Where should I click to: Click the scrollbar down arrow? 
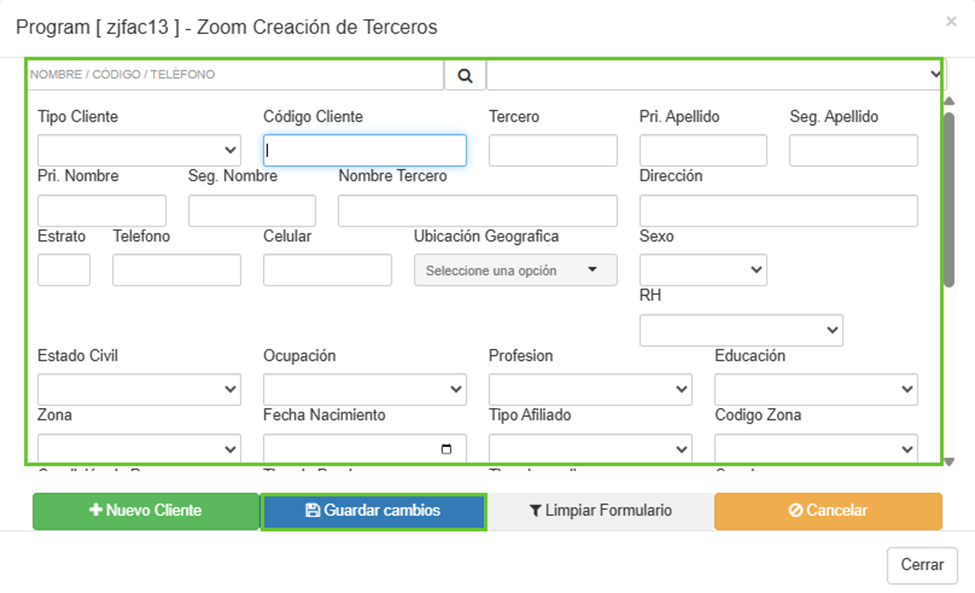tap(948, 452)
